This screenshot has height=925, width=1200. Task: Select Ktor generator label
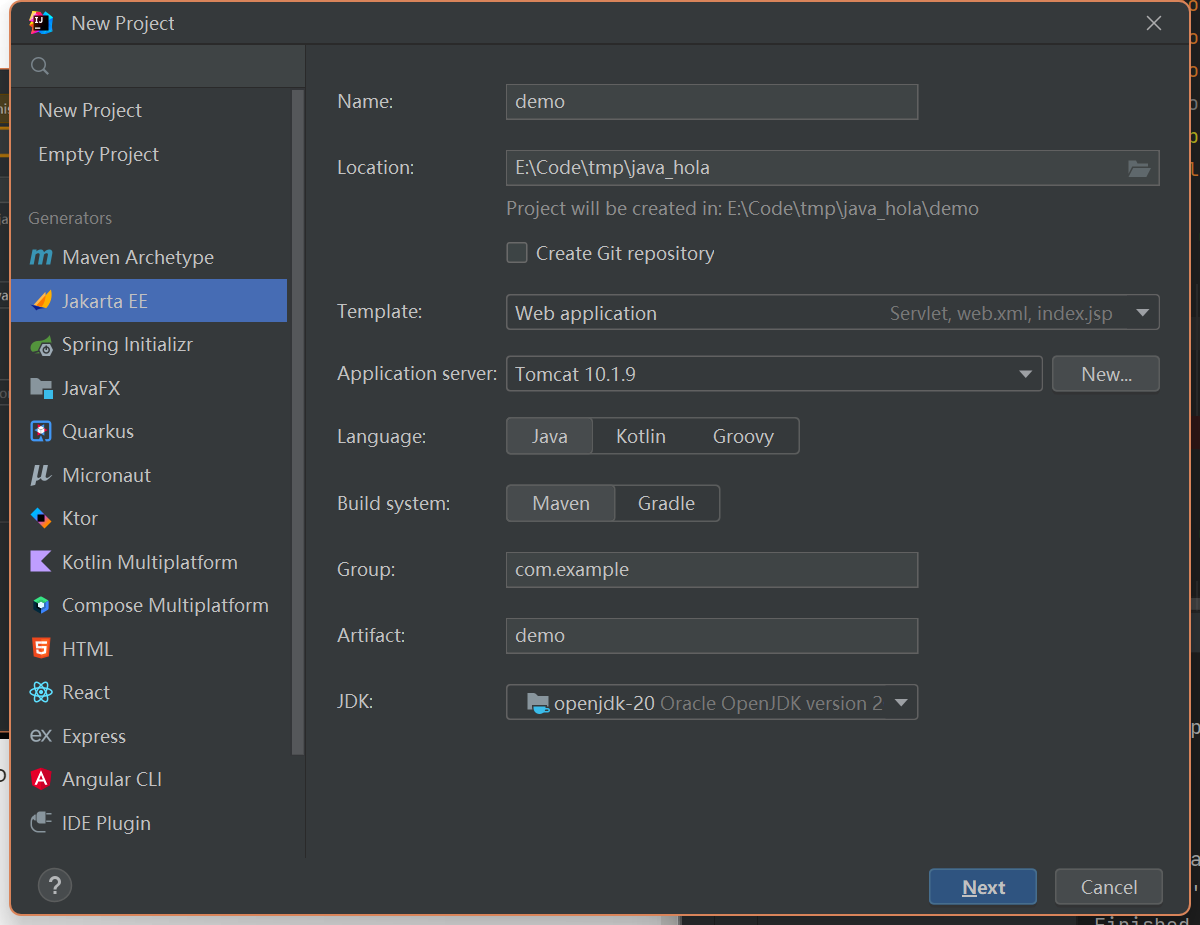(x=80, y=518)
